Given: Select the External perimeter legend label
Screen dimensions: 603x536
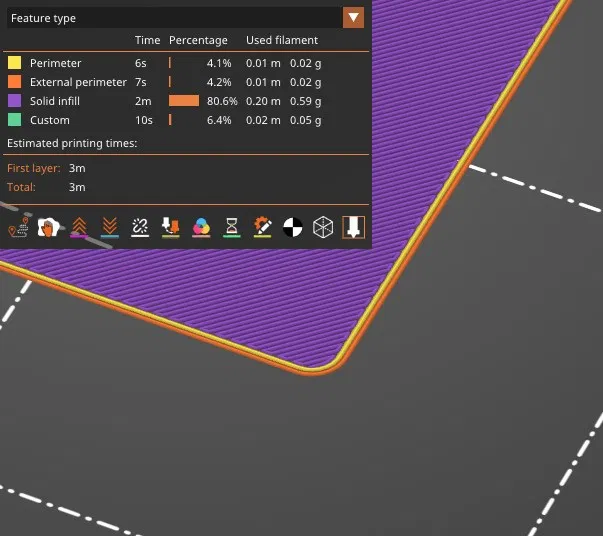Looking at the screenshot, I should [78, 82].
